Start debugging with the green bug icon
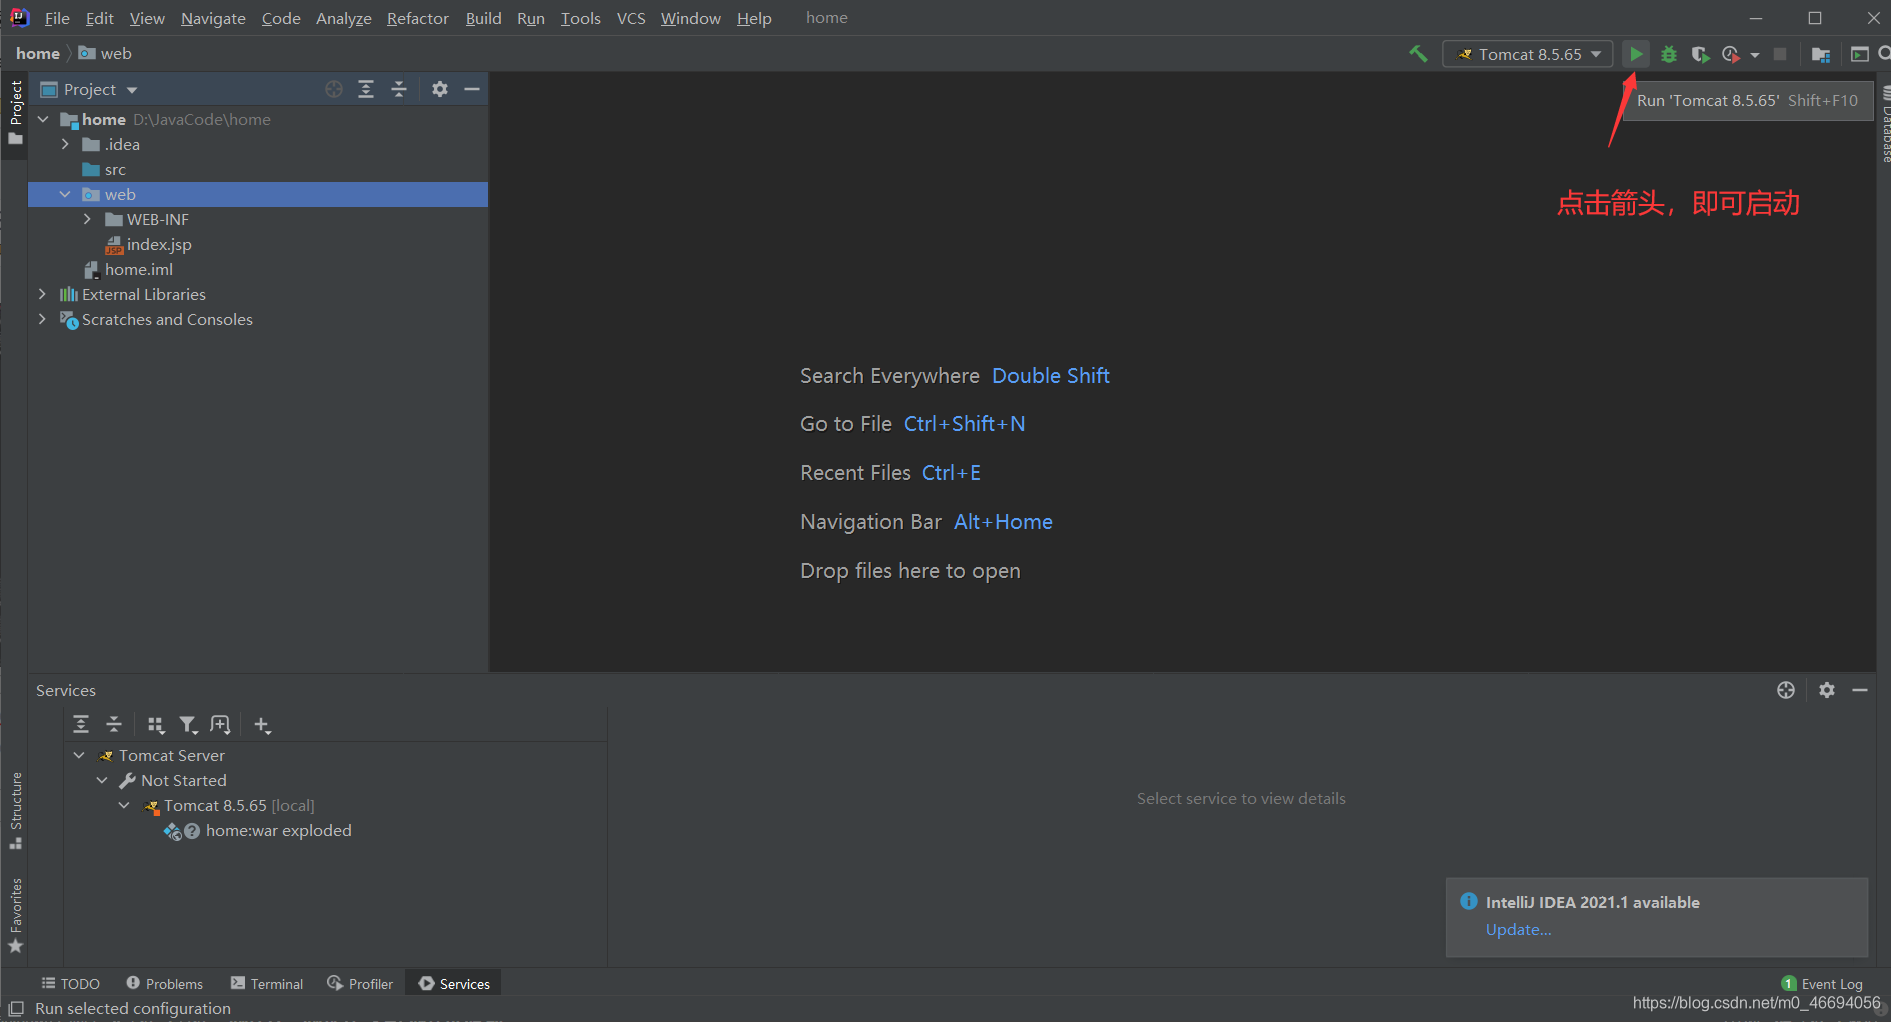 (1669, 54)
